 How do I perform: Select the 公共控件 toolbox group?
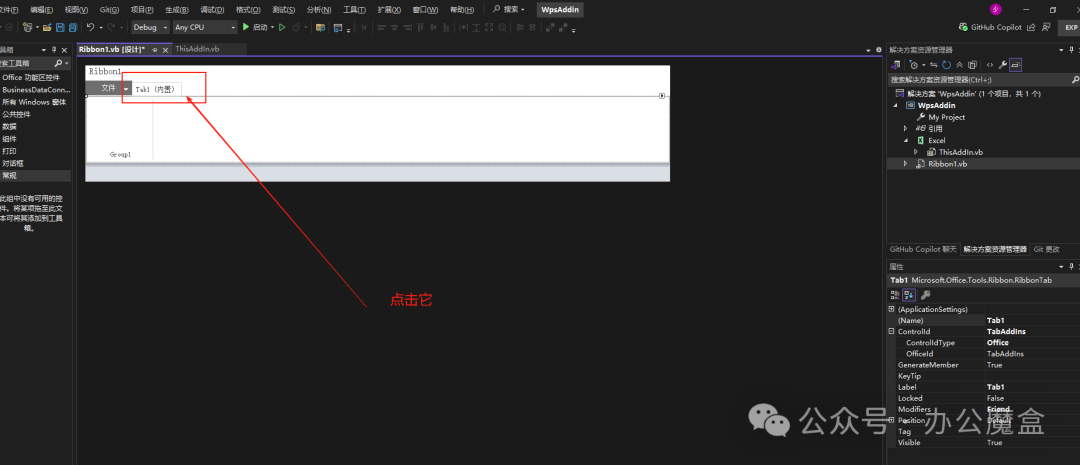[x=17, y=114]
